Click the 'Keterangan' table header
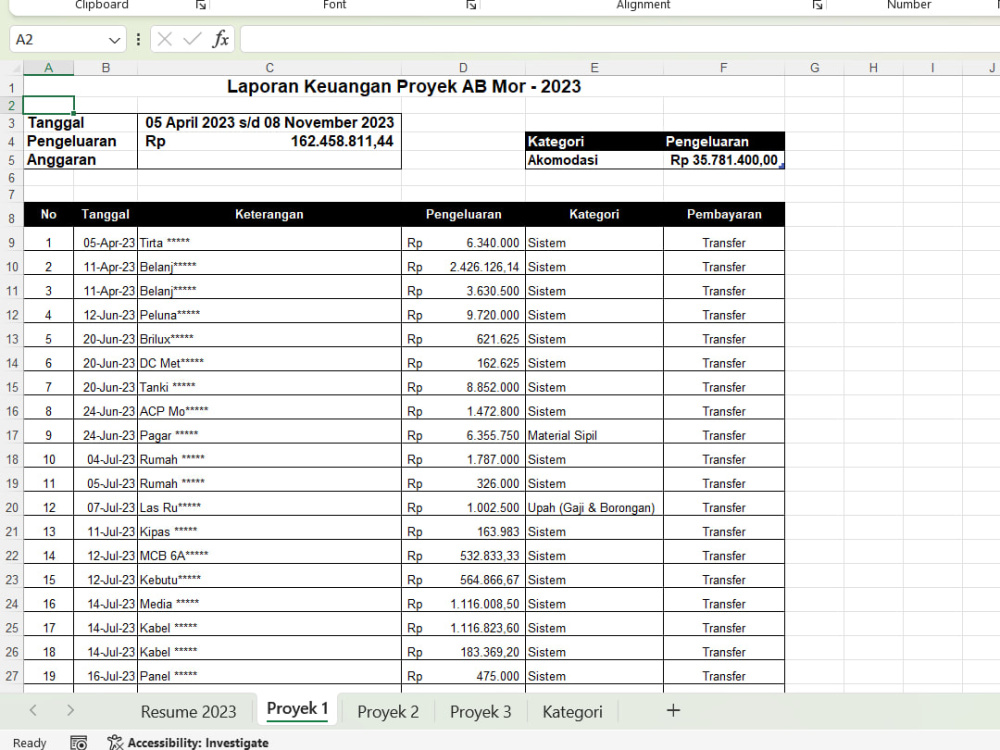1000x750 pixels. (269, 214)
